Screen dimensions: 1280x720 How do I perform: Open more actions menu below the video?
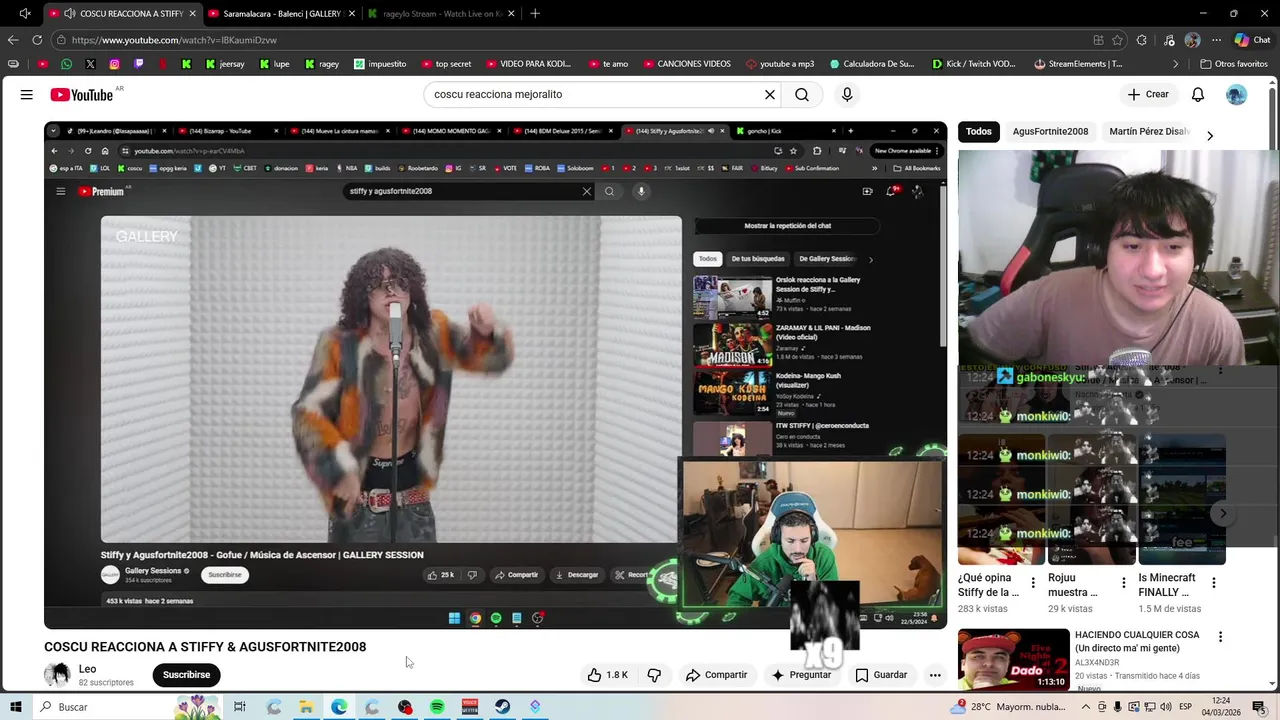pos(935,675)
